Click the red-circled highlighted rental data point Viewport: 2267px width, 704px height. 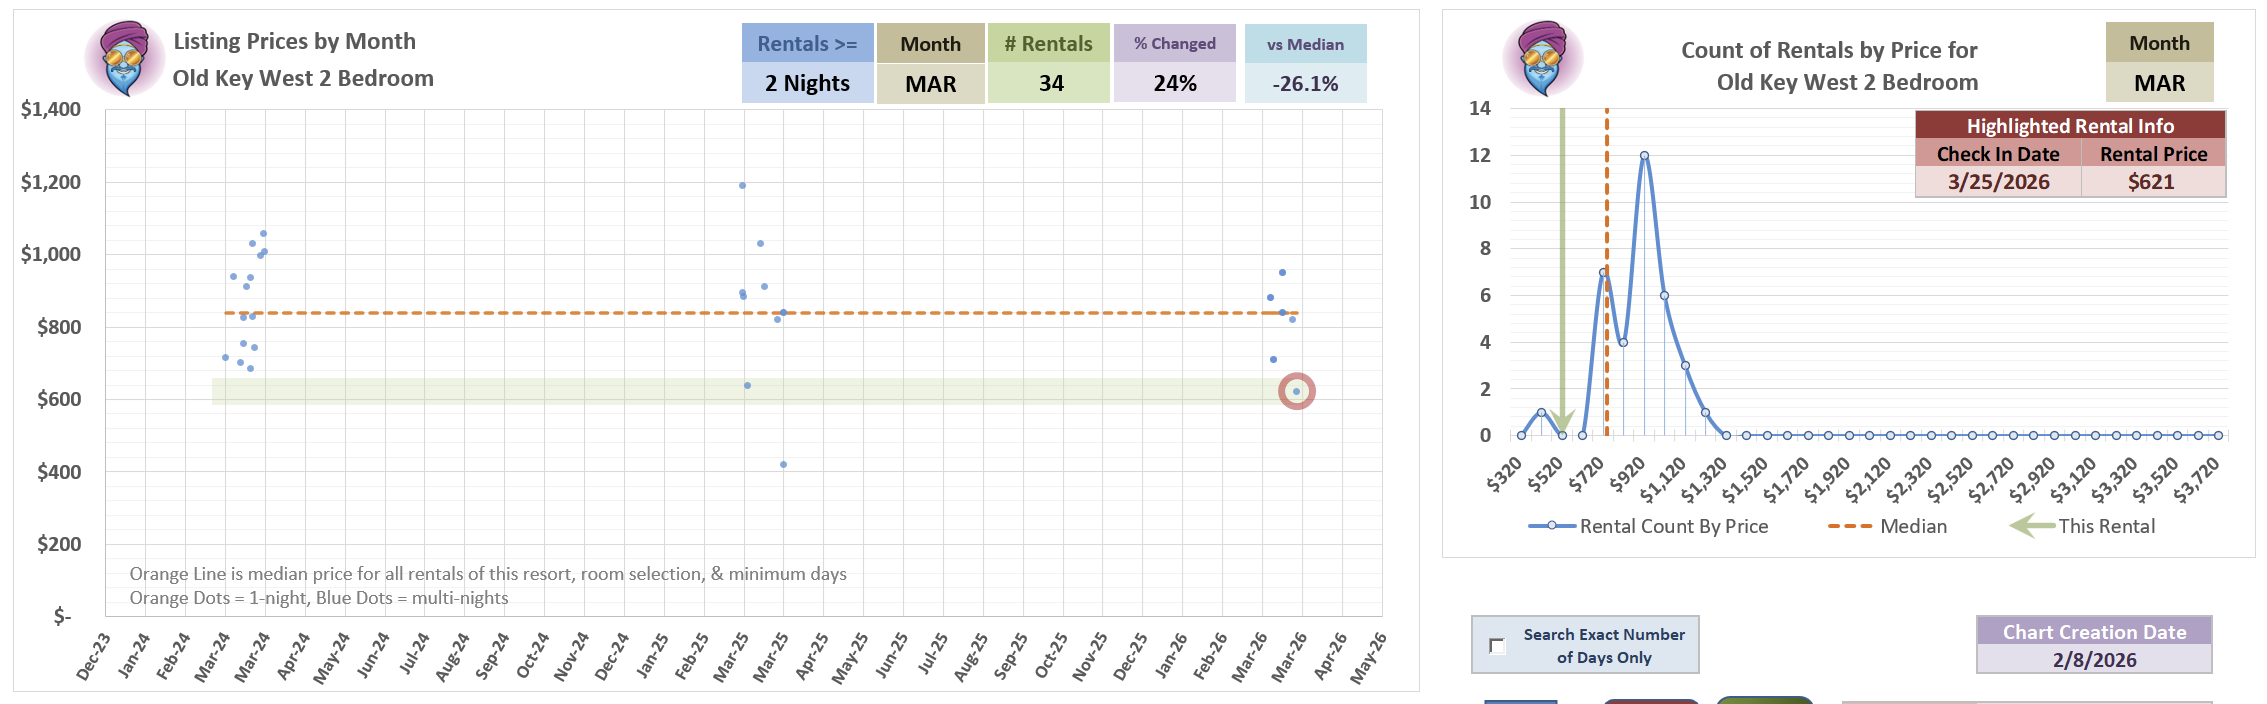tap(1296, 391)
